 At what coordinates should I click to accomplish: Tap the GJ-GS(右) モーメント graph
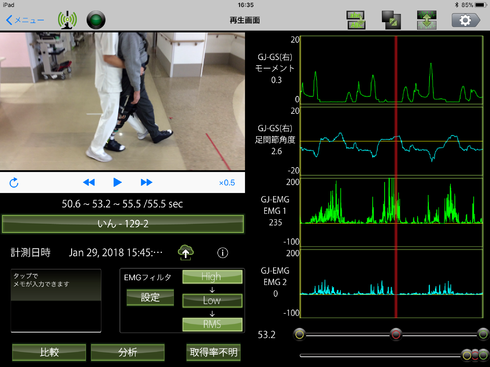click(392, 69)
